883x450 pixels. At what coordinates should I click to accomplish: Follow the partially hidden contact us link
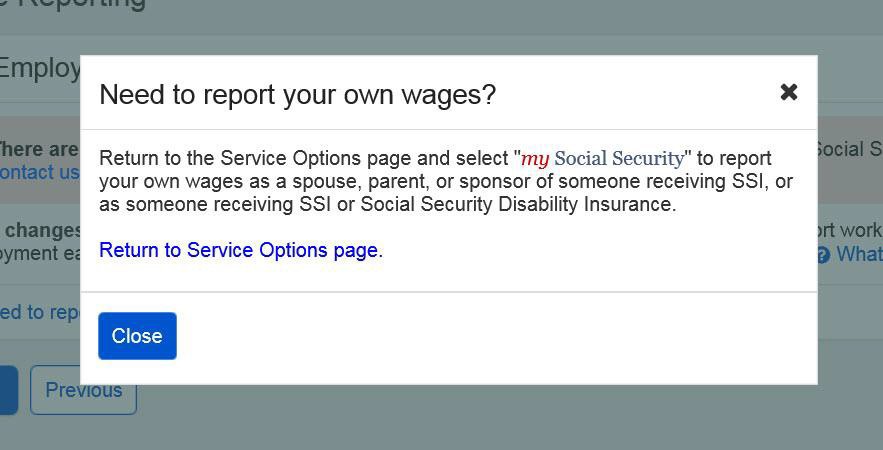tap(40, 172)
